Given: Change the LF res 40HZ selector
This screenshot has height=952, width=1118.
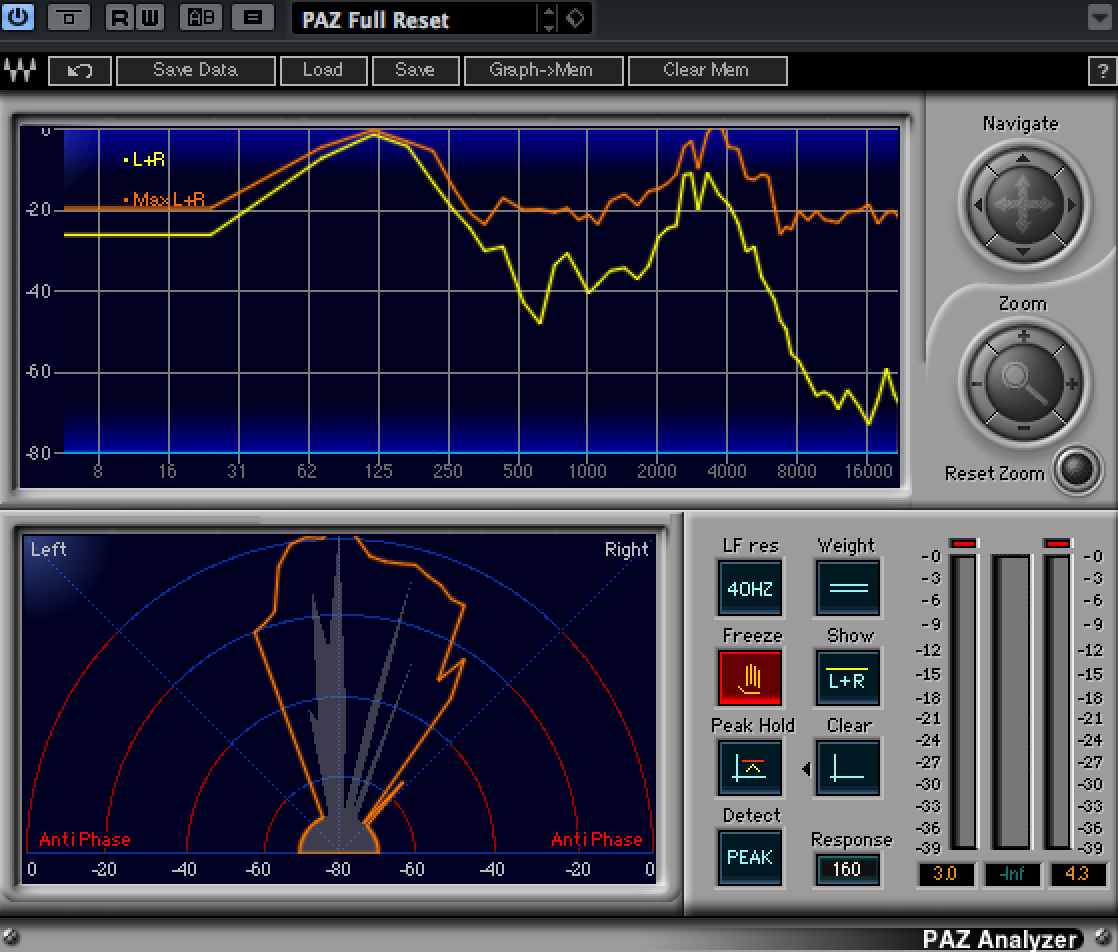Looking at the screenshot, I should pyautogui.click(x=750, y=588).
